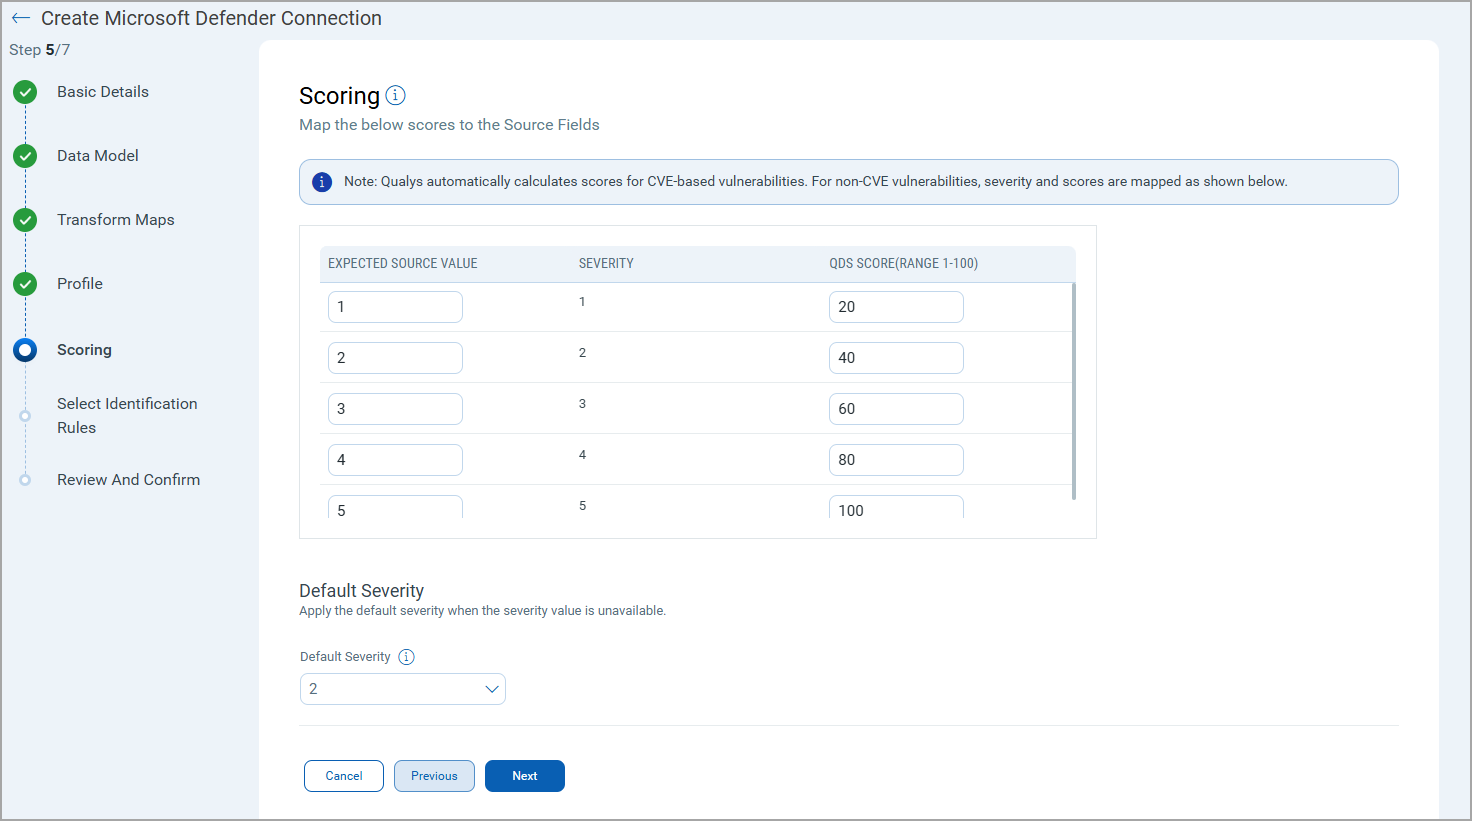Viewport: 1472px width, 821px height.
Task: Click the green checkmark for Data Model
Action: click(x=25, y=156)
